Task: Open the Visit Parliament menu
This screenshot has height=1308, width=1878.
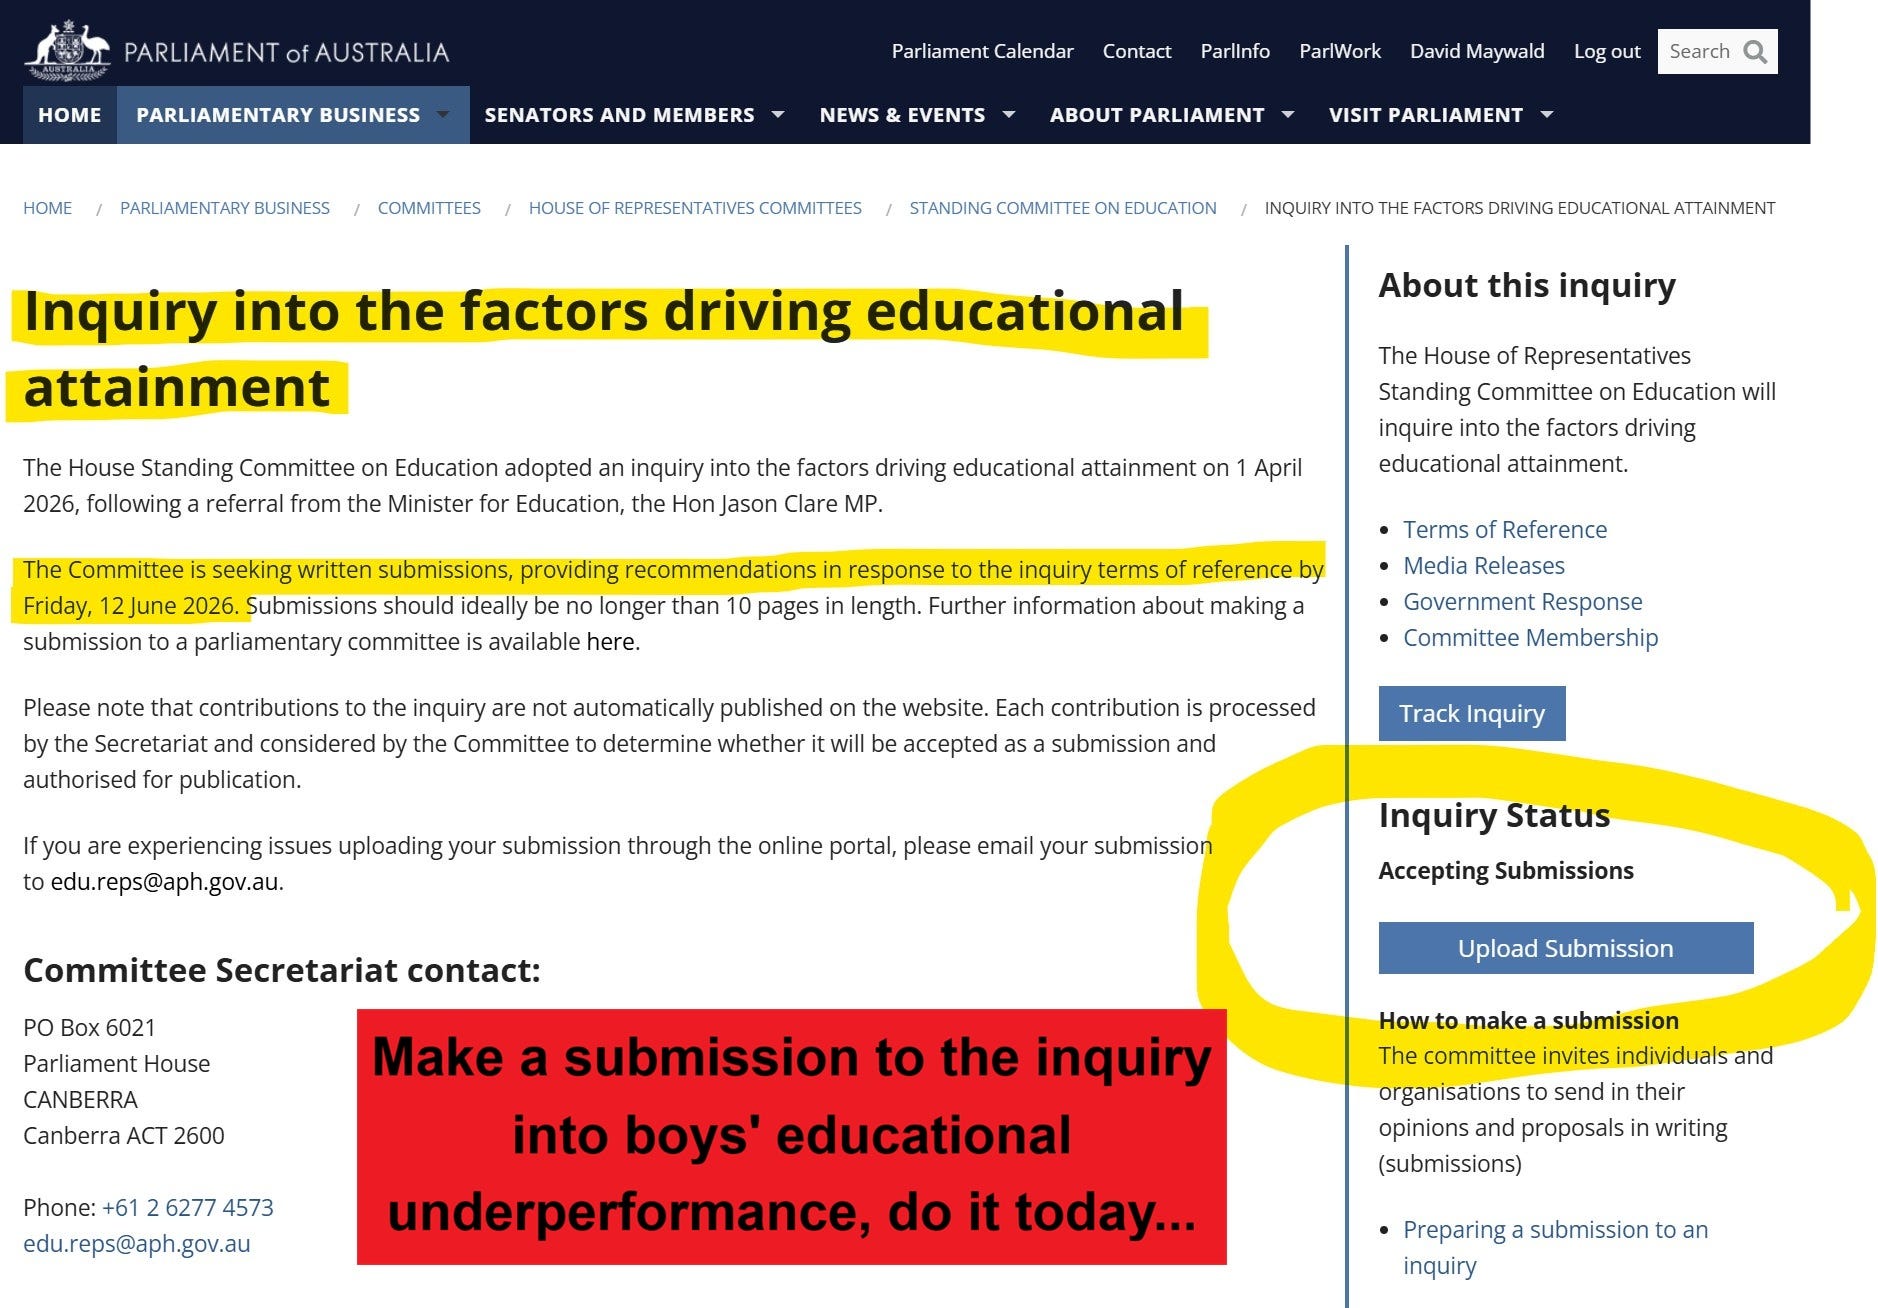Action: pyautogui.click(x=1426, y=115)
